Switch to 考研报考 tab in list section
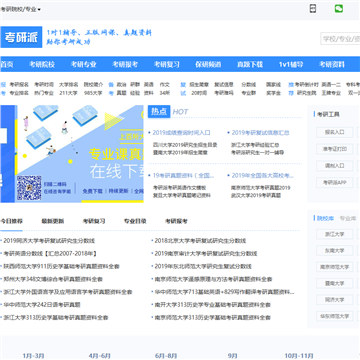The height and width of the screenshot is (360, 360). pos(177,221)
